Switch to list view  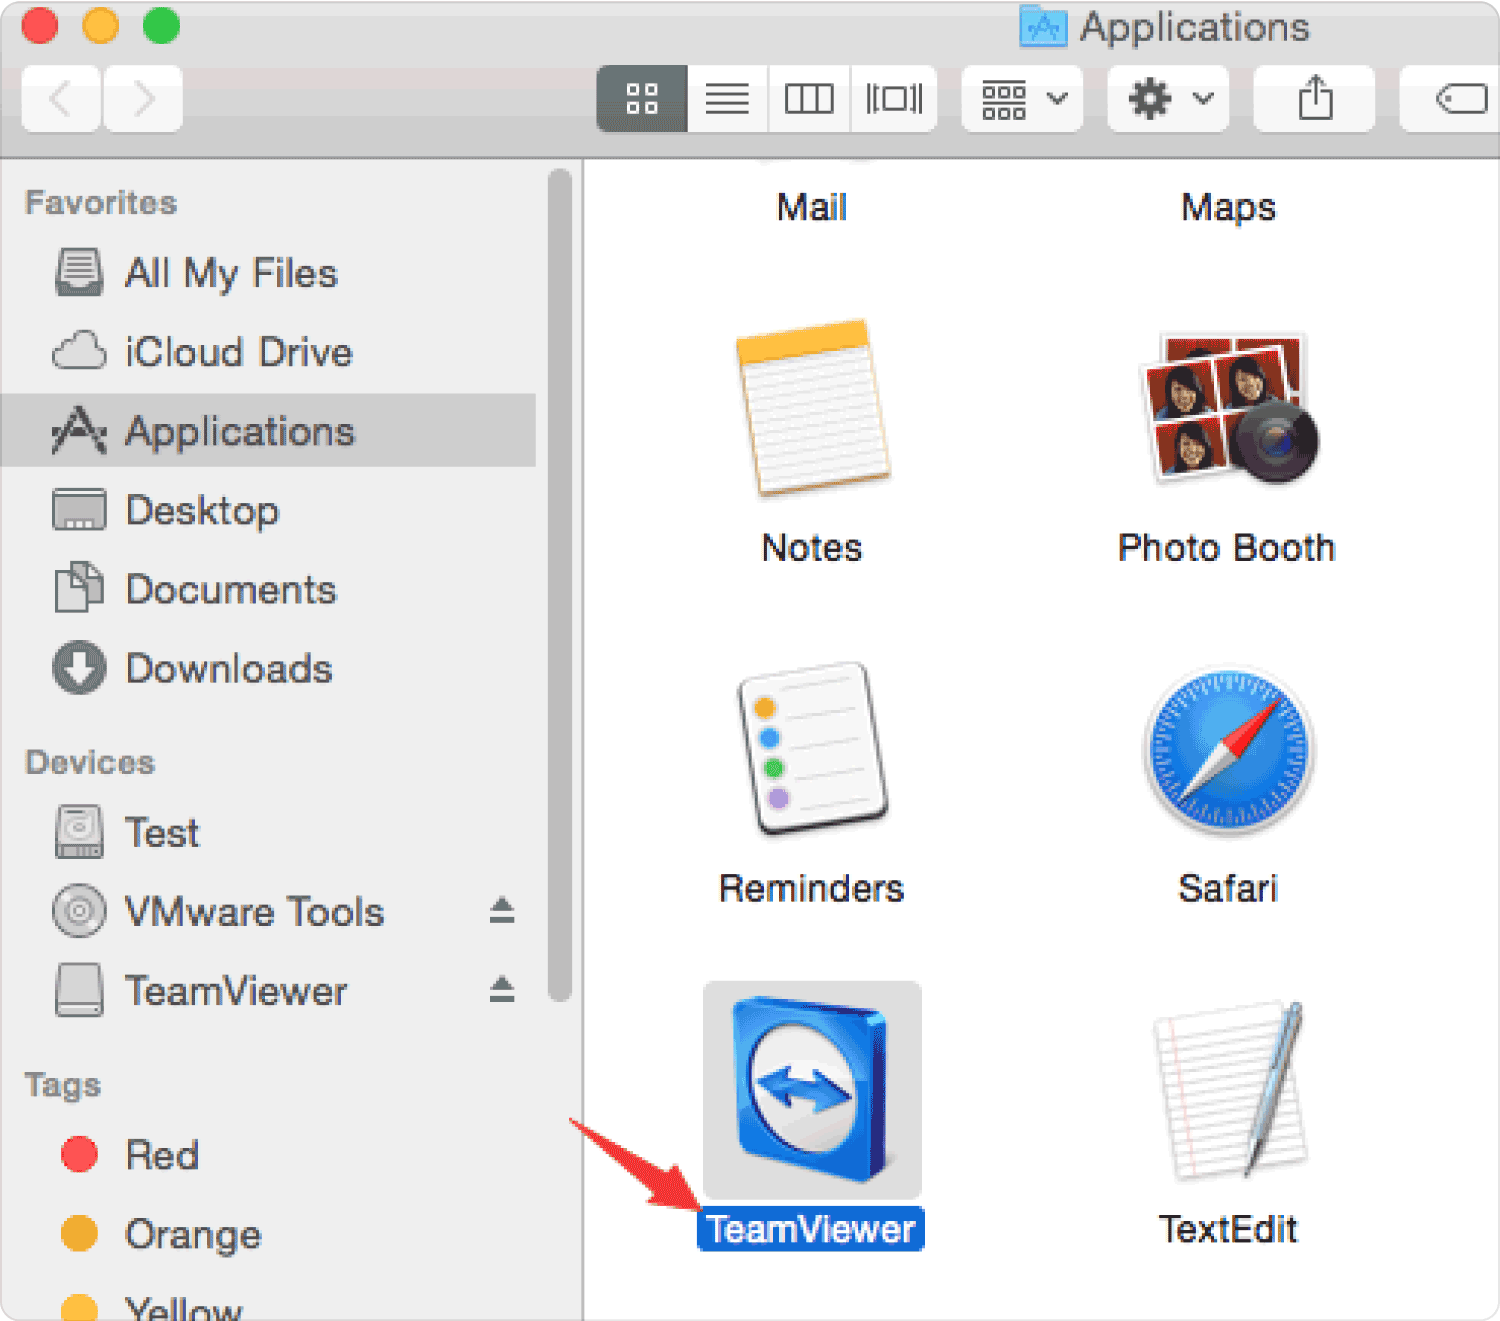click(x=727, y=99)
